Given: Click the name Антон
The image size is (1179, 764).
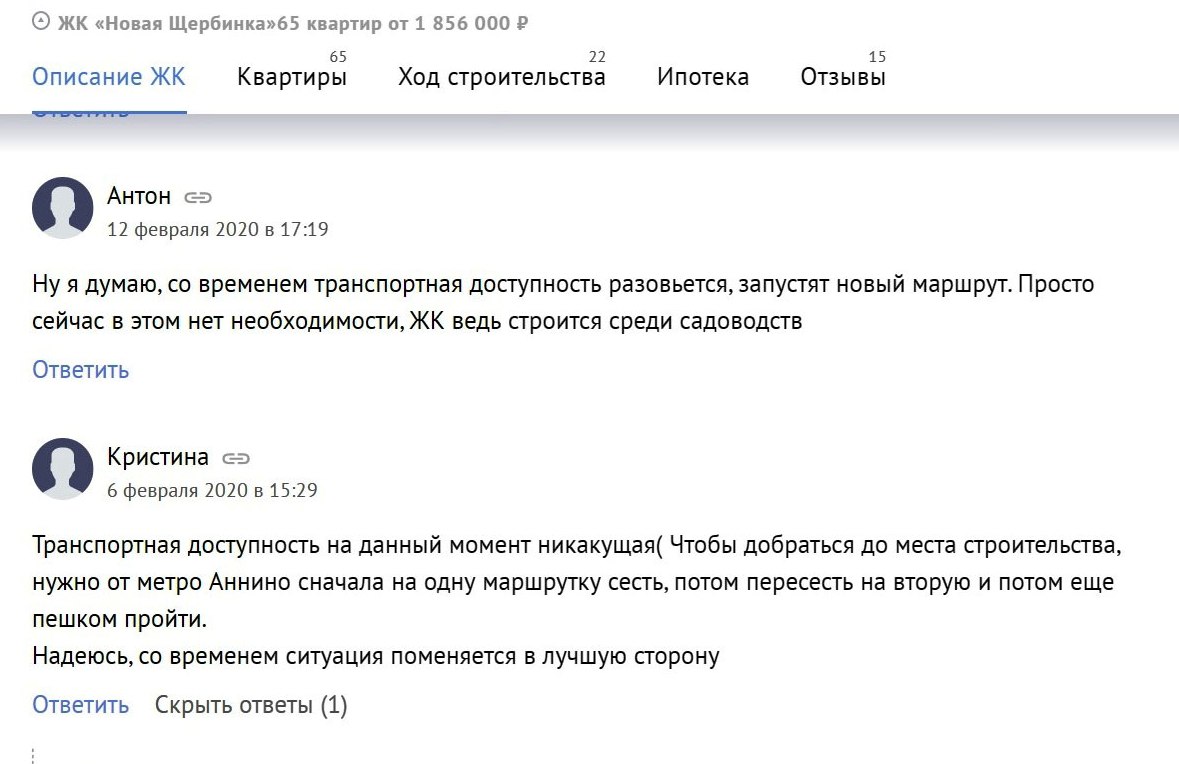Looking at the screenshot, I should 139,196.
